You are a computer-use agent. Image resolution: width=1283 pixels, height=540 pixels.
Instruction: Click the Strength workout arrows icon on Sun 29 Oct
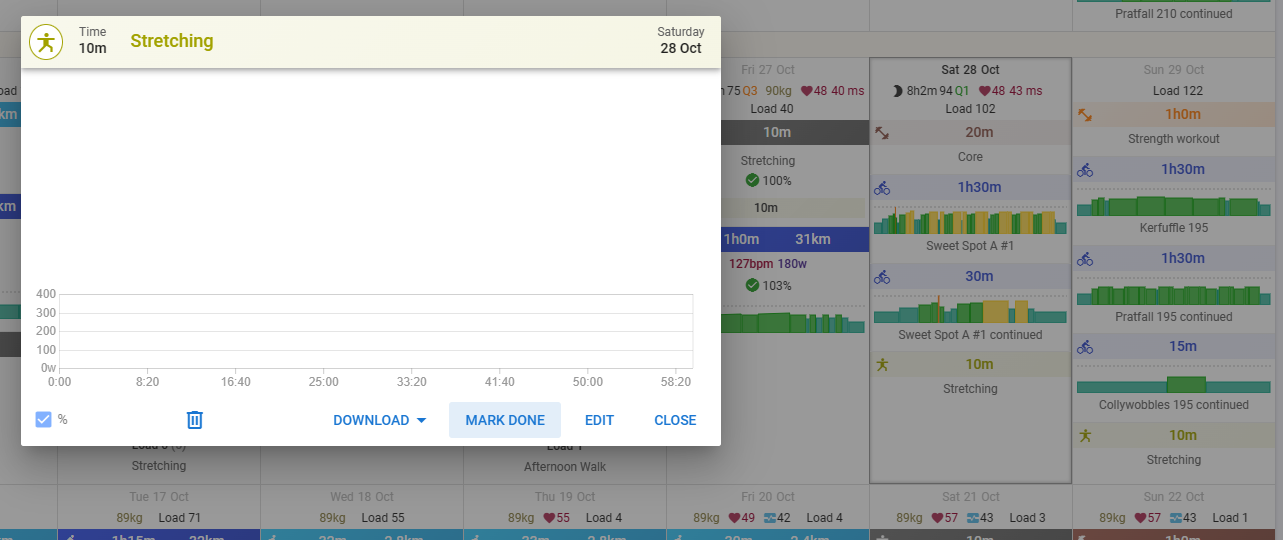click(x=1085, y=114)
